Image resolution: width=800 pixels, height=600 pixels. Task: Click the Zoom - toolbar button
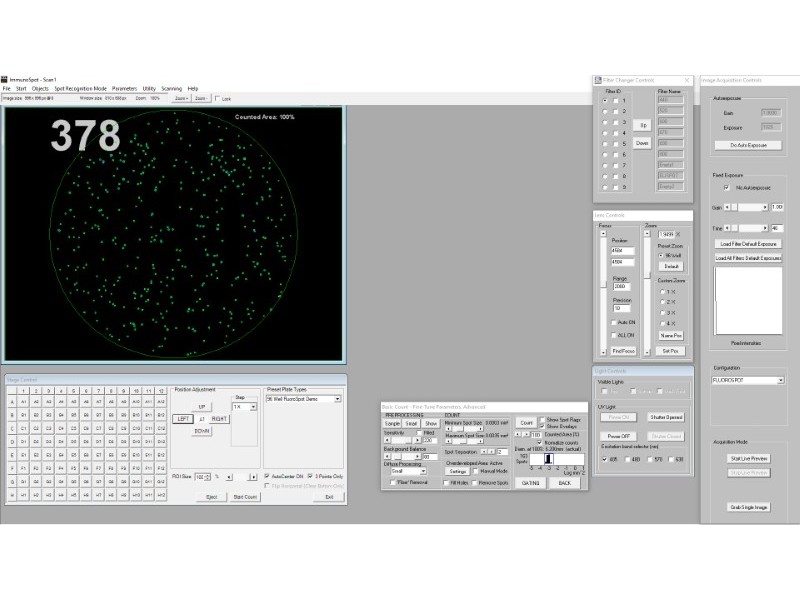[201, 99]
